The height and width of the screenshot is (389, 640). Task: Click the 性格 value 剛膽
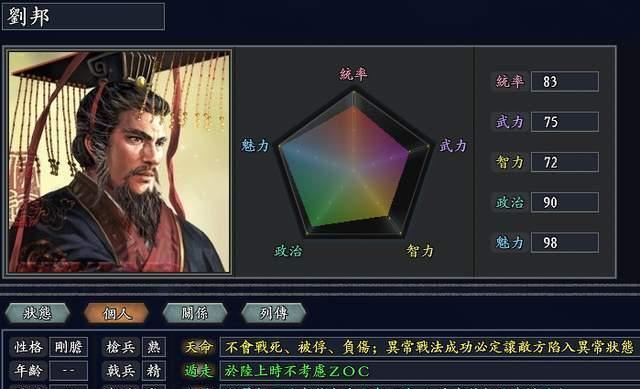(69, 347)
